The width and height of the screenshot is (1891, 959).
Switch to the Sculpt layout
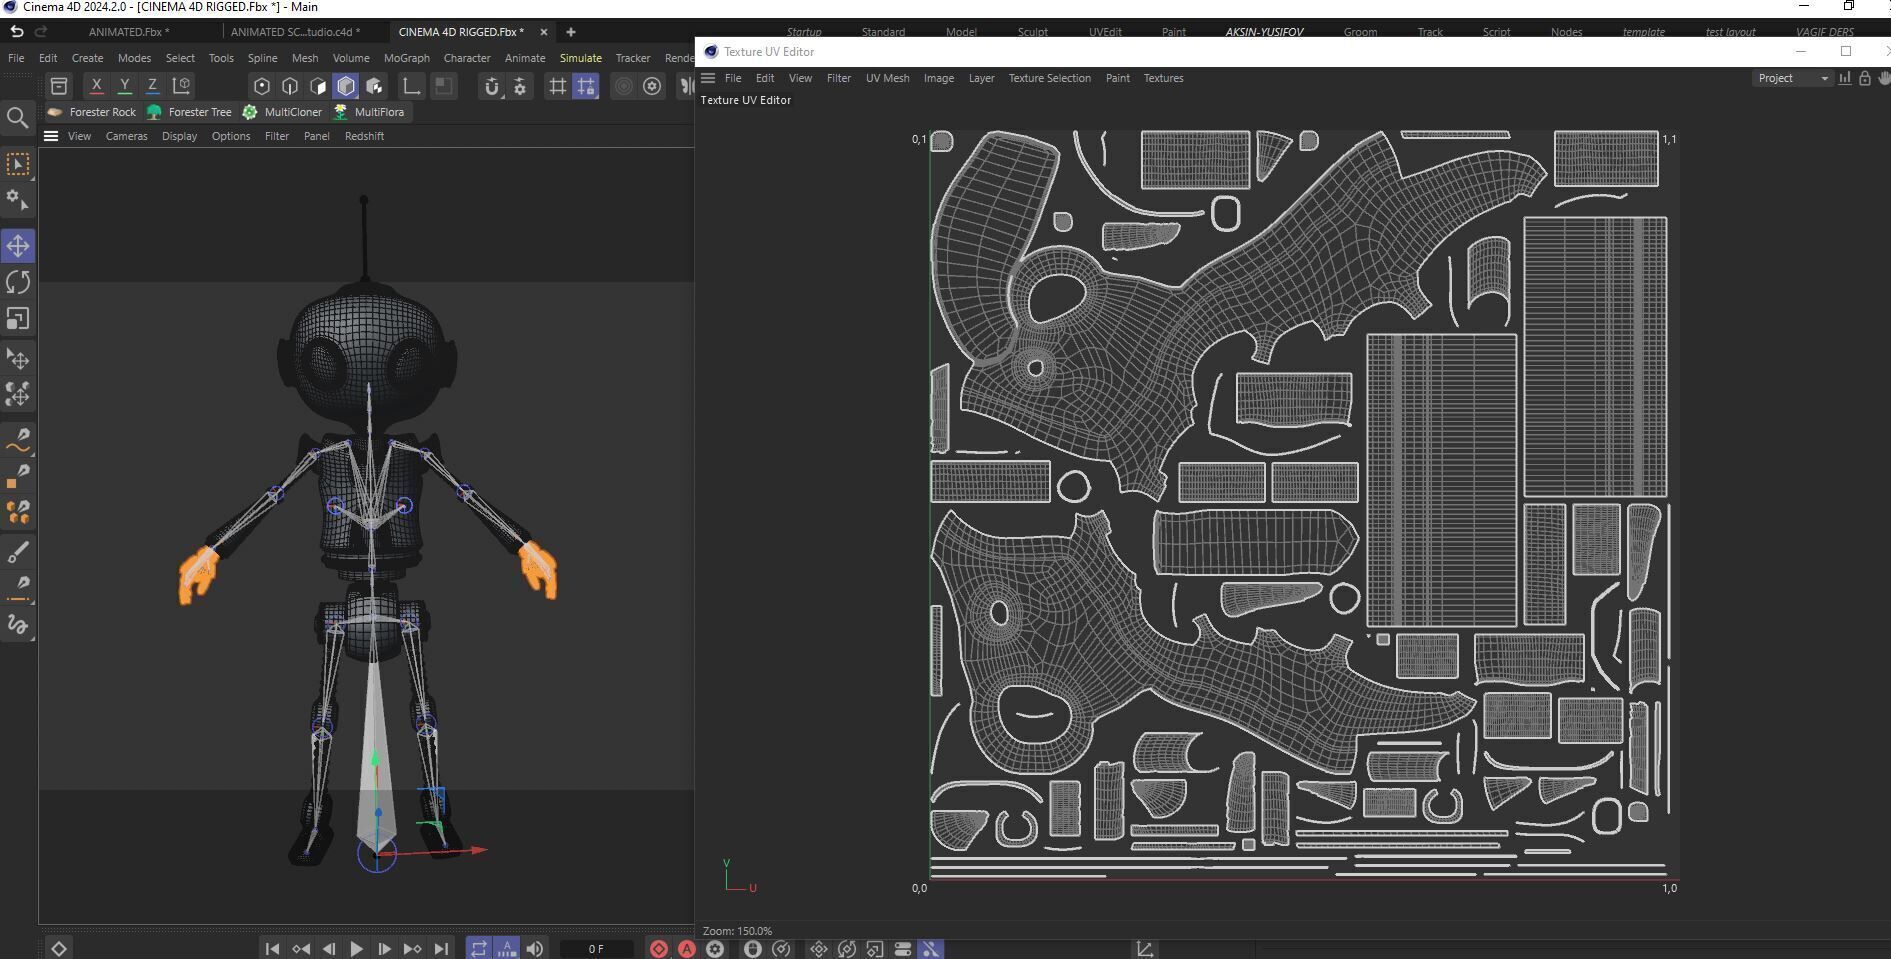(1032, 32)
